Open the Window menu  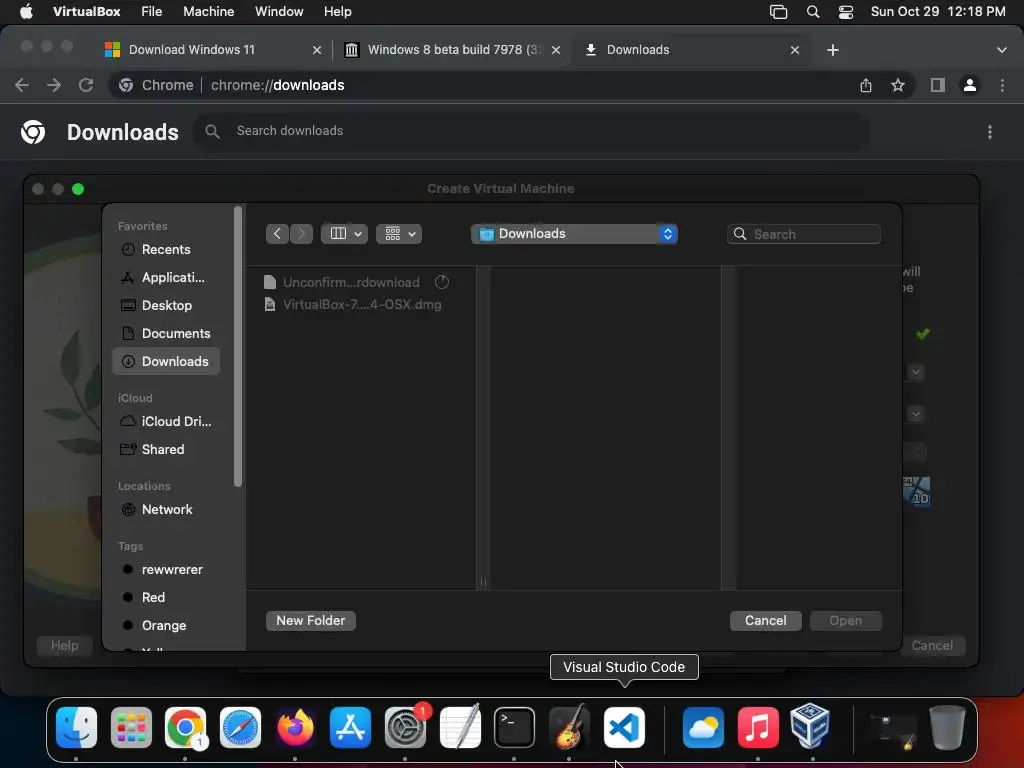279,12
